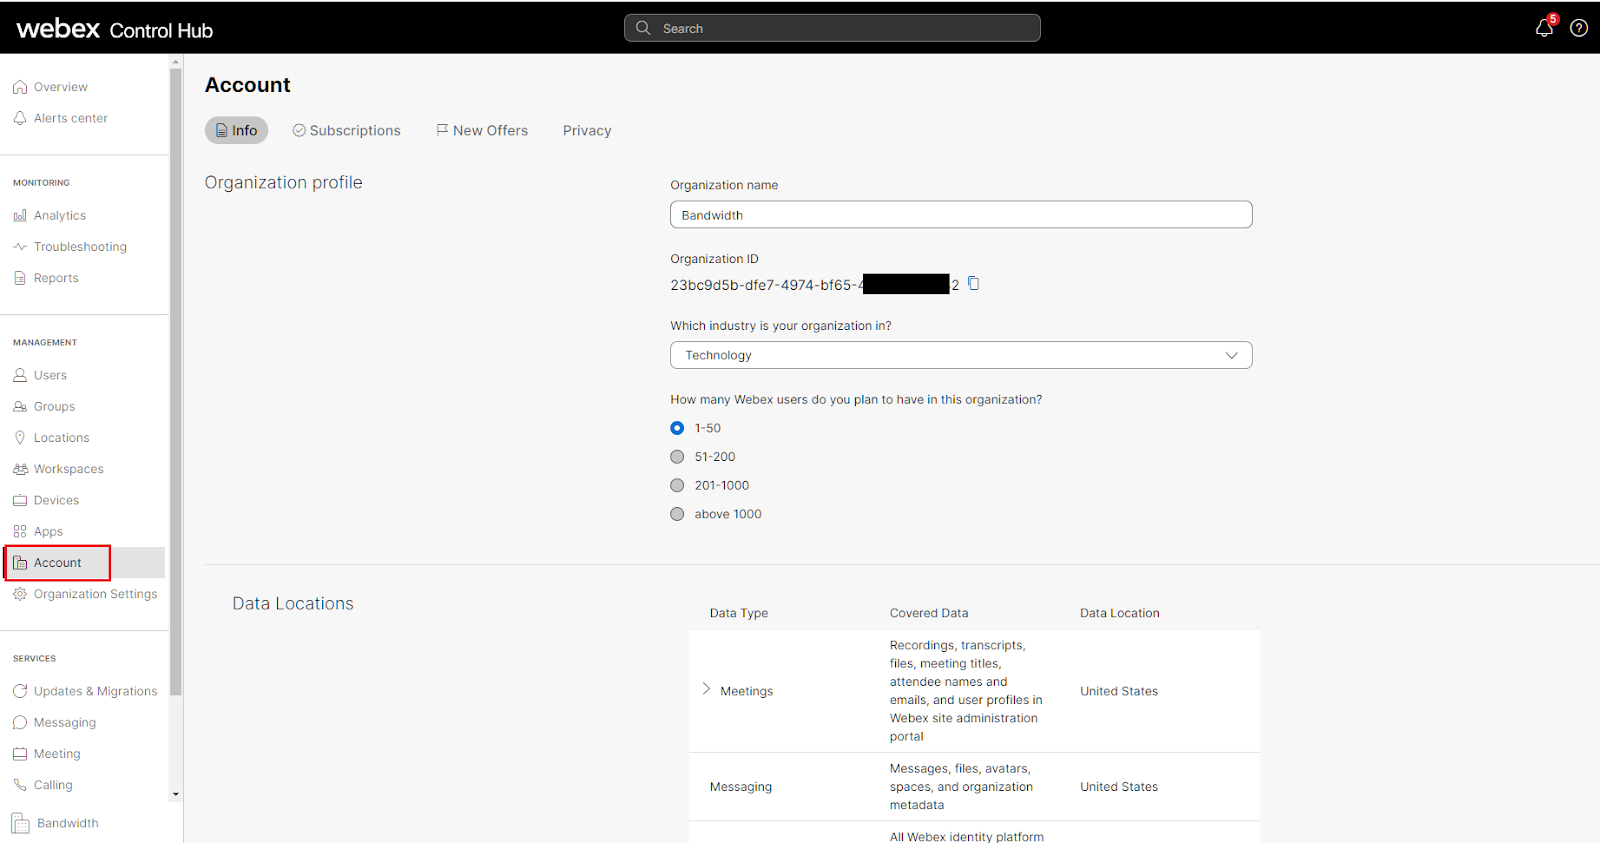The image size is (1600, 843).
Task: Click the Apps grid icon
Action: pos(20,531)
